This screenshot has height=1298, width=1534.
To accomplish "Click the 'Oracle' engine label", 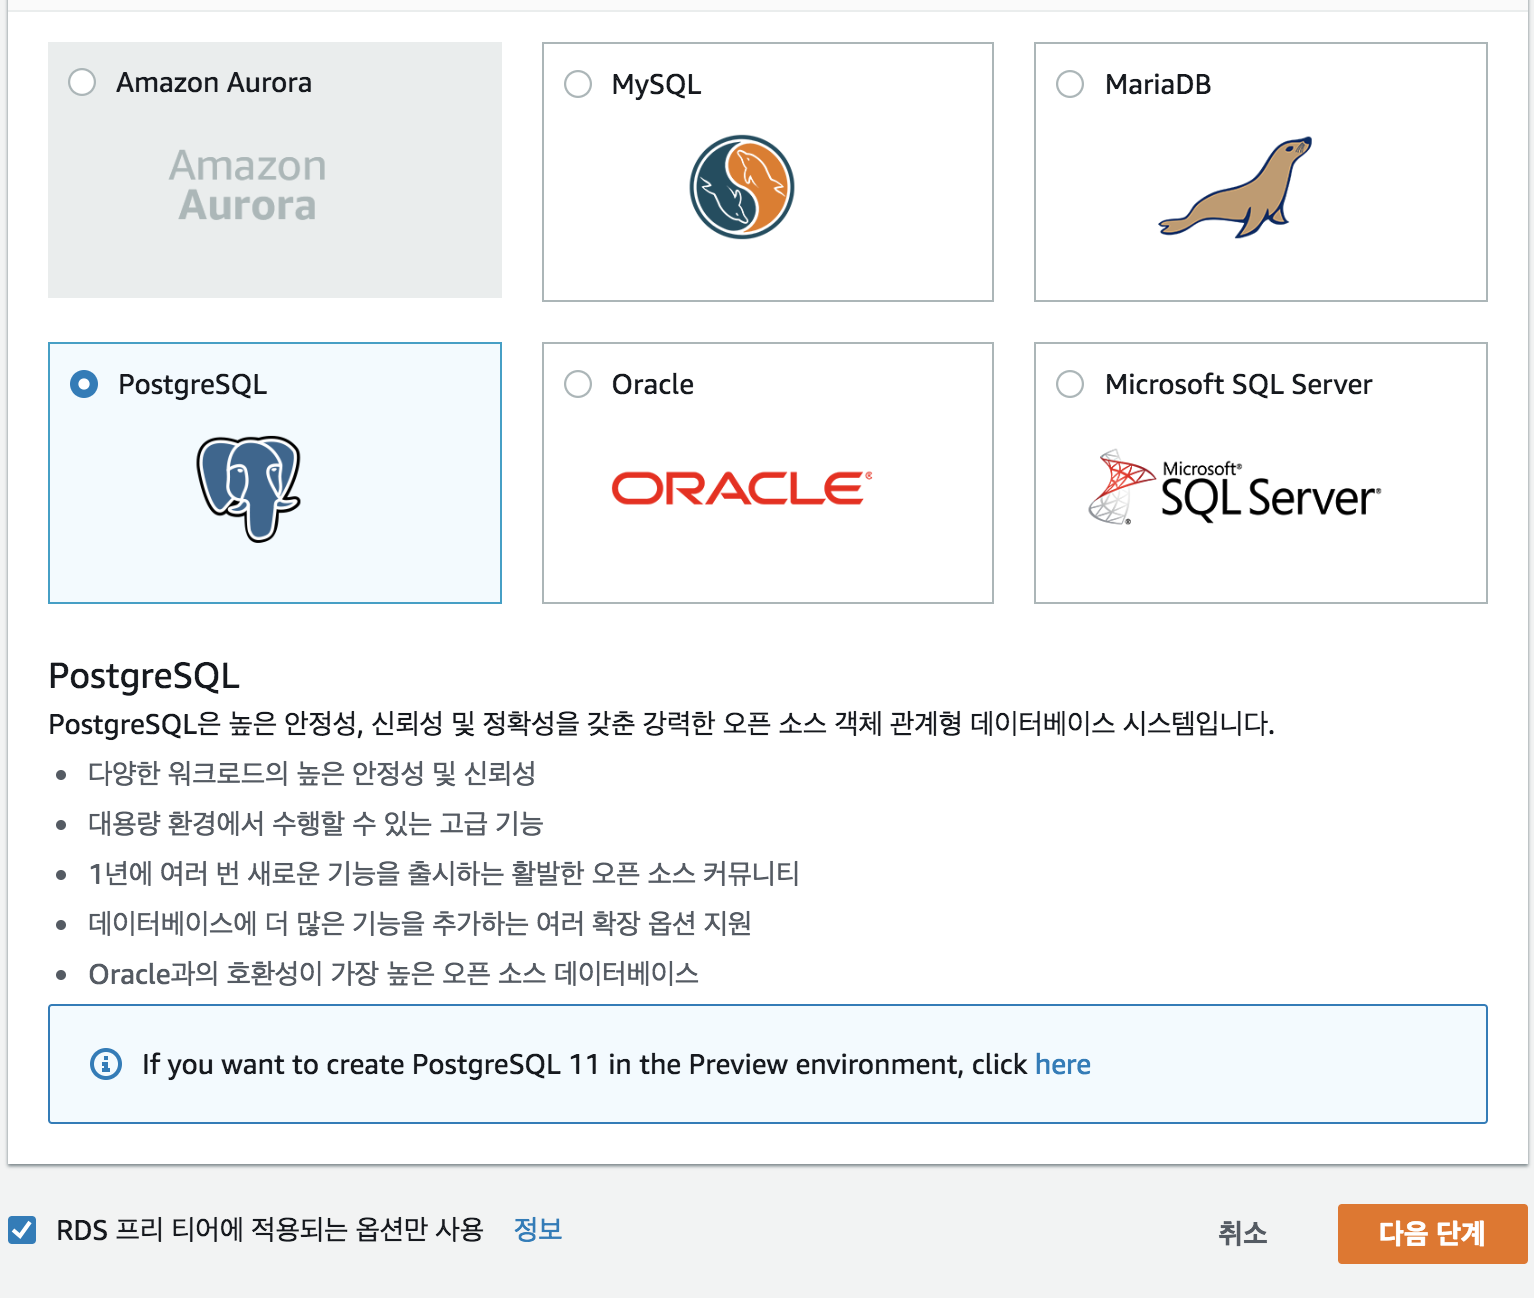I will pos(653,384).
